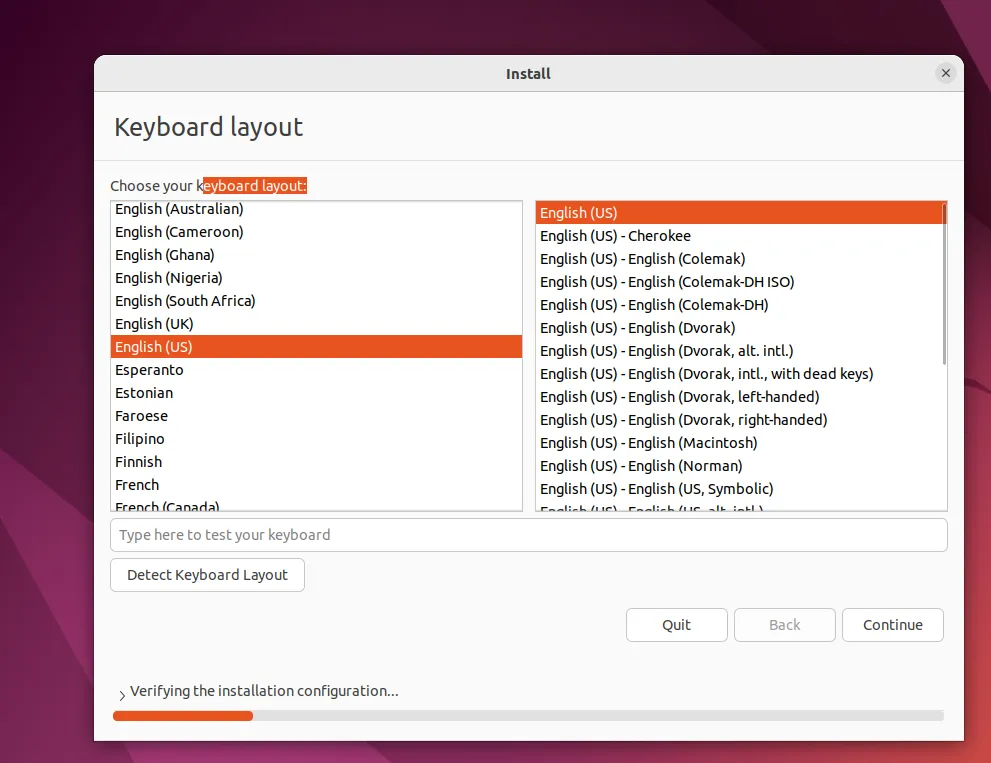Viewport: 991px width, 763px height.
Task: Expand the installation progress details chevron
Action: [122, 695]
